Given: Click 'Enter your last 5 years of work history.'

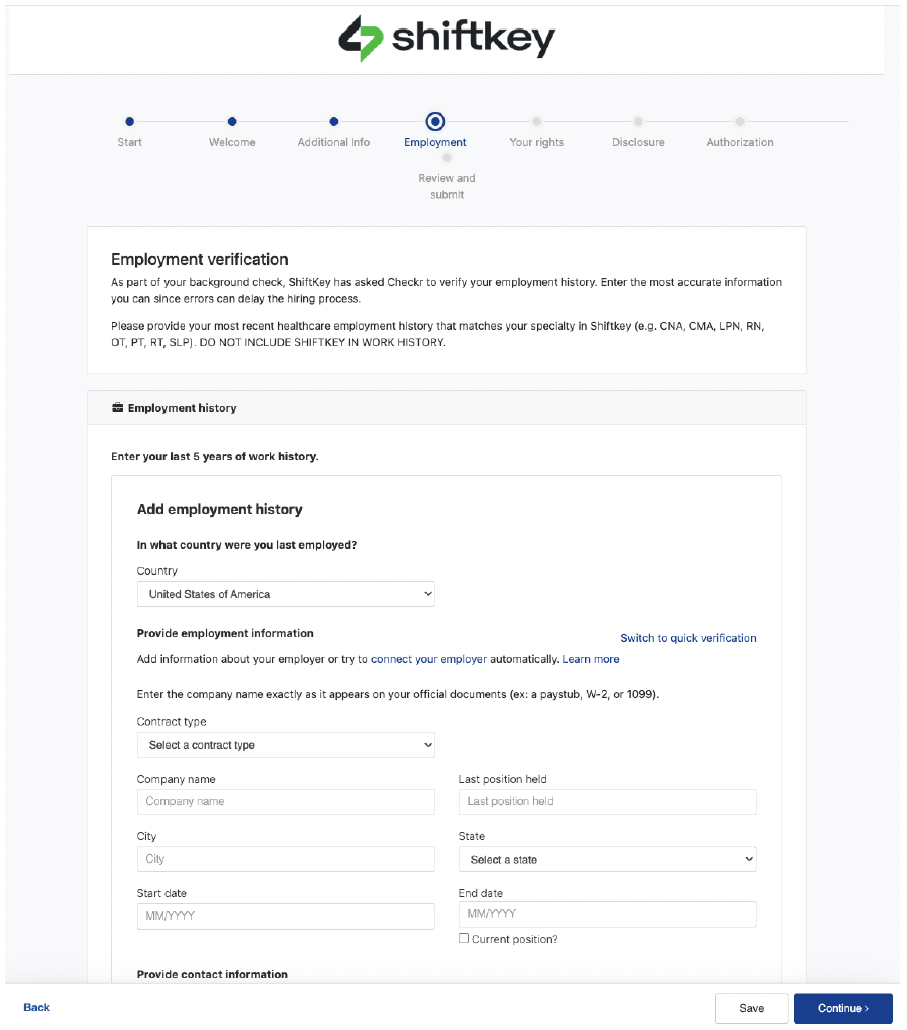Looking at the screenshot, I should (x=215, y=456).
